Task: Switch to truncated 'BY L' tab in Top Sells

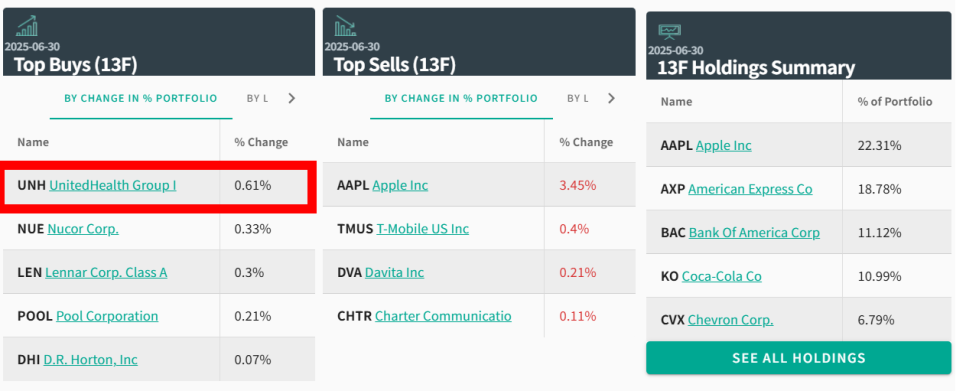Action: [x=577, y=99]
